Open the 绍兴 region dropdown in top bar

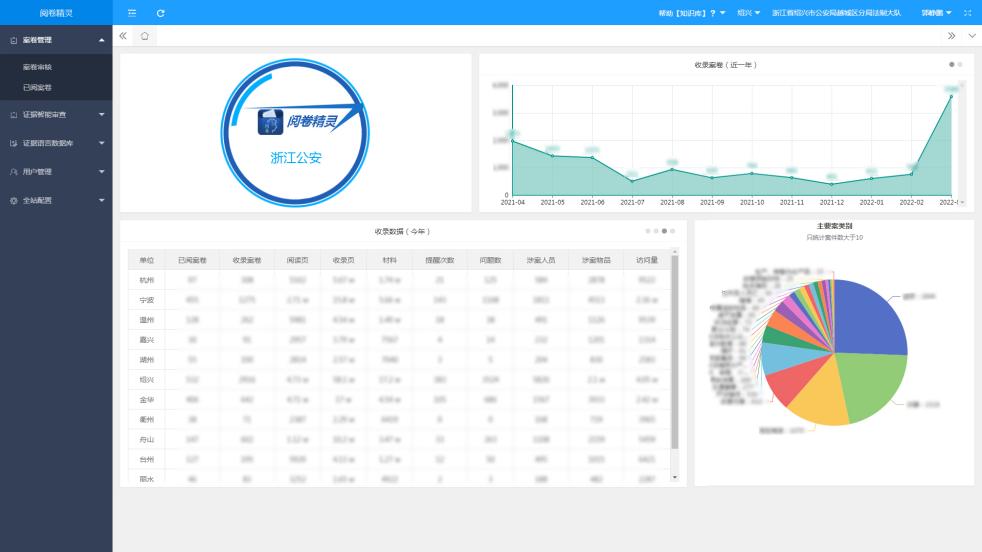point(748,13)
